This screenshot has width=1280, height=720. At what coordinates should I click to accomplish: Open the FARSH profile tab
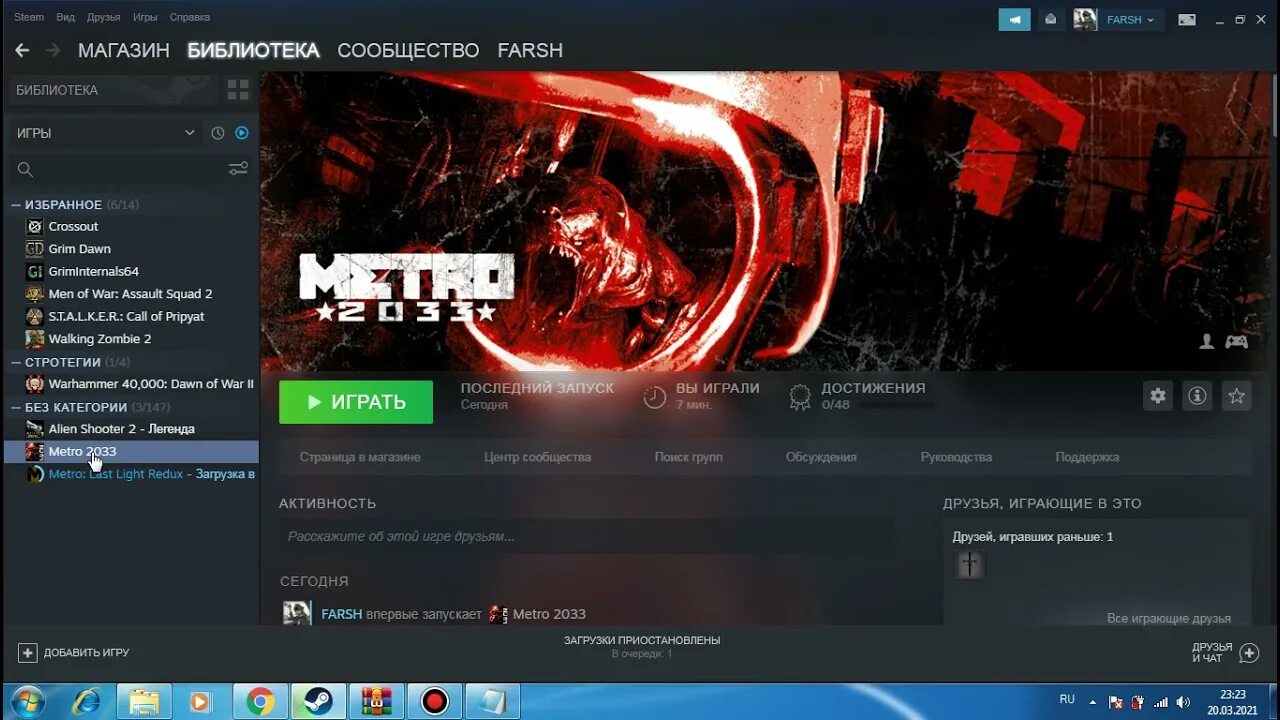(x=530, y=50)
